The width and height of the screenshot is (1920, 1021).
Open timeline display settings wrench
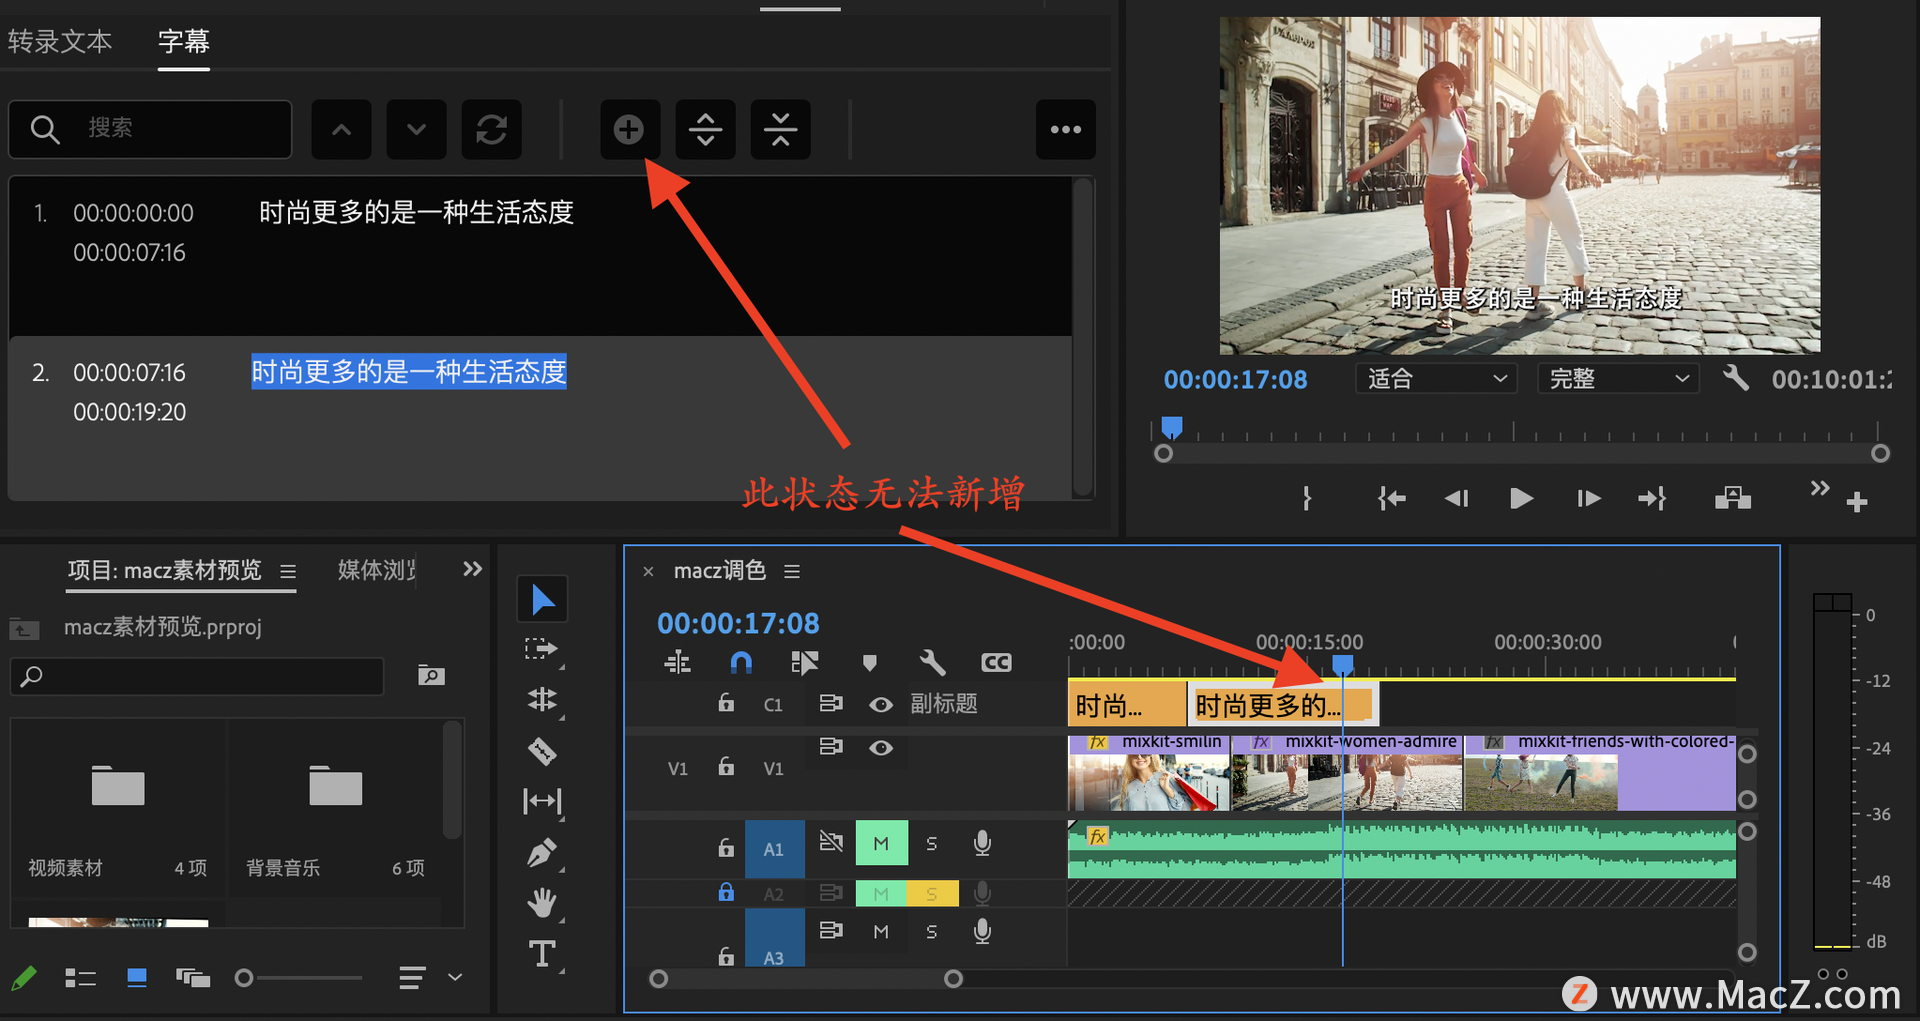point(932,662)
